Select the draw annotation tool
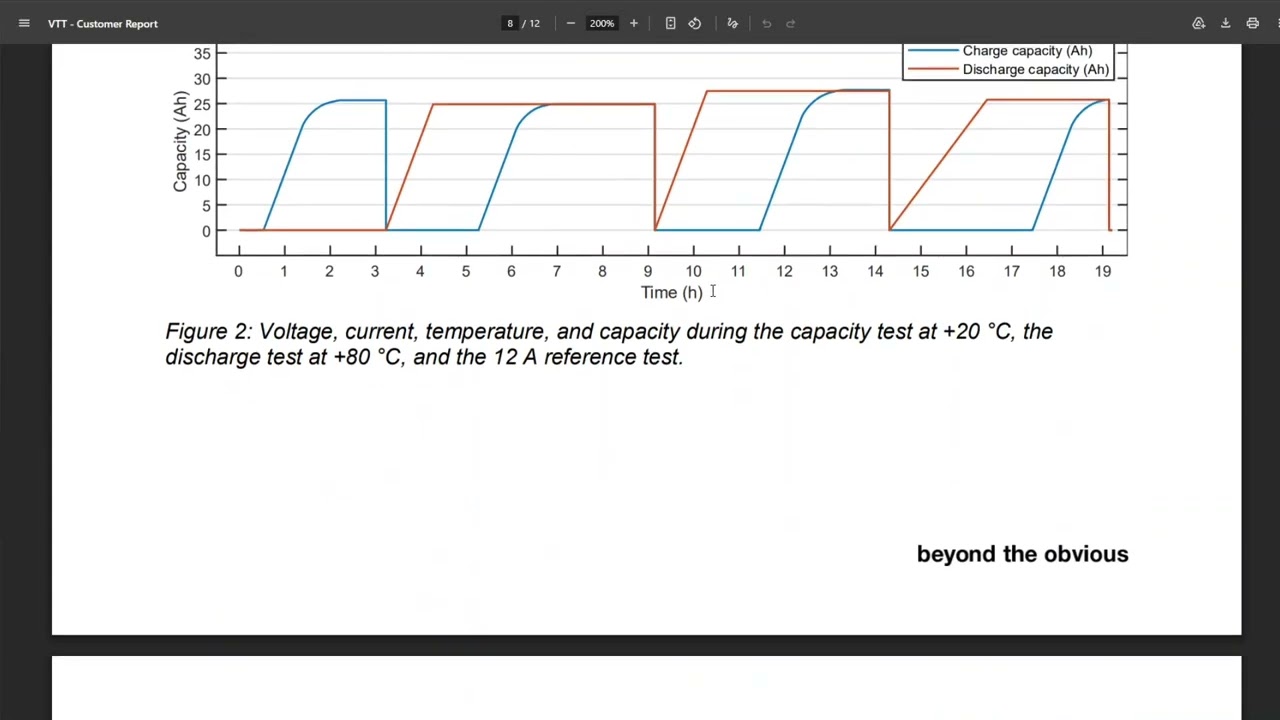 point(732,23)
